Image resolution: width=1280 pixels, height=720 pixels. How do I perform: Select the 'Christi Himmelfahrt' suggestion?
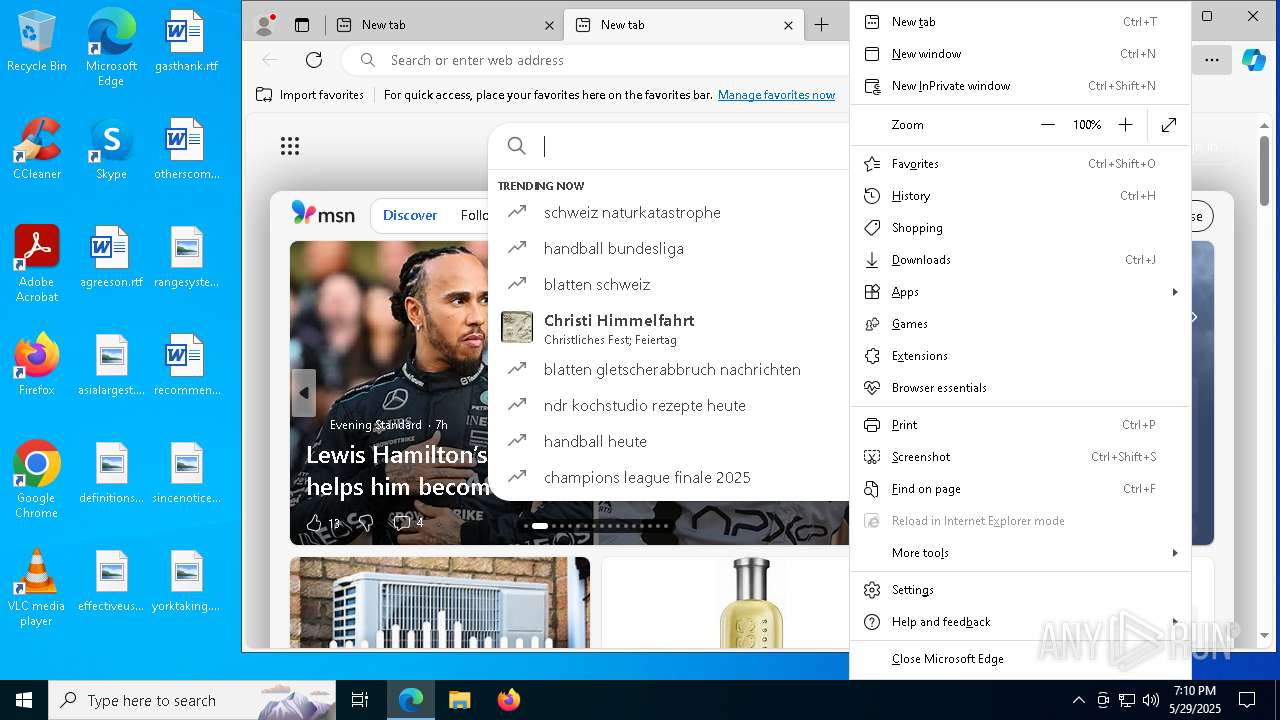[669, 327]
